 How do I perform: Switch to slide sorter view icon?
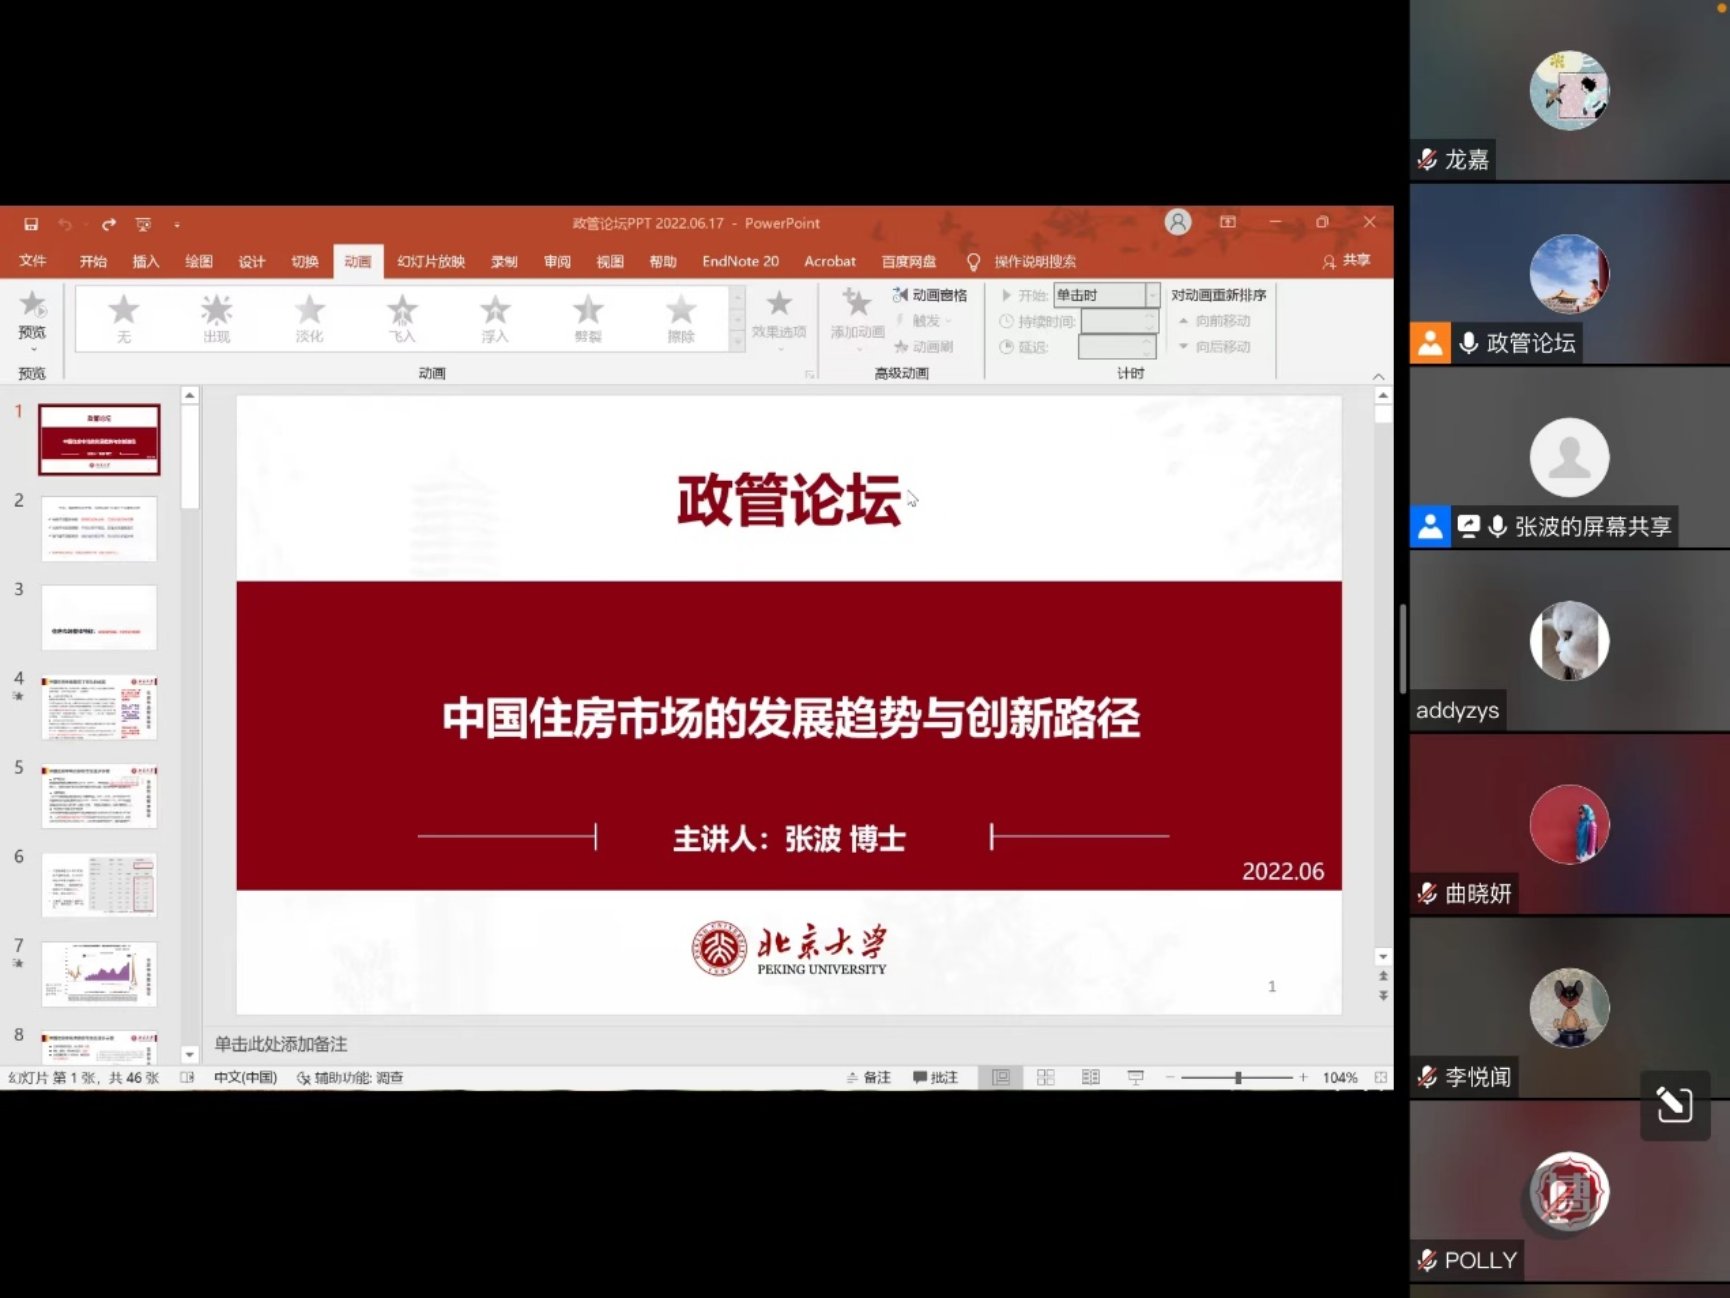(x=1046, y=1077)
